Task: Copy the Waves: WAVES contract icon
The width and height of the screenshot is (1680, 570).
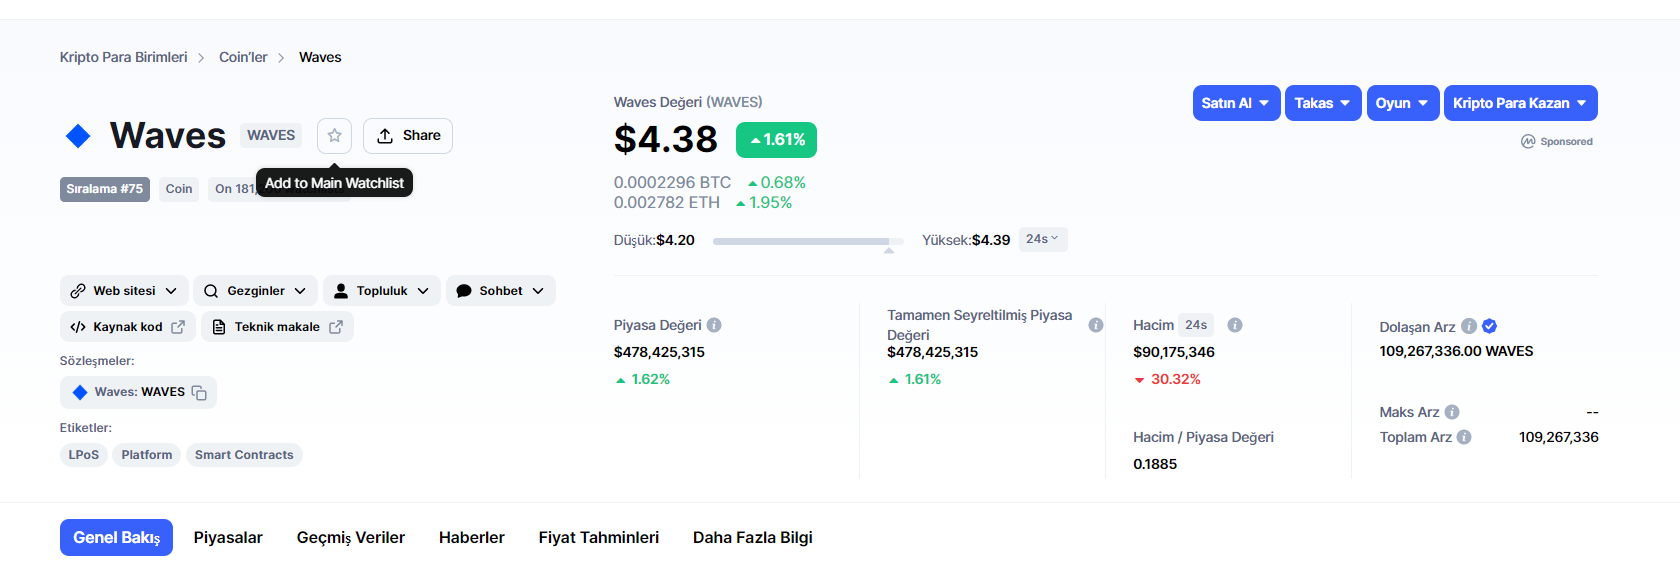Action: [199, 393]
